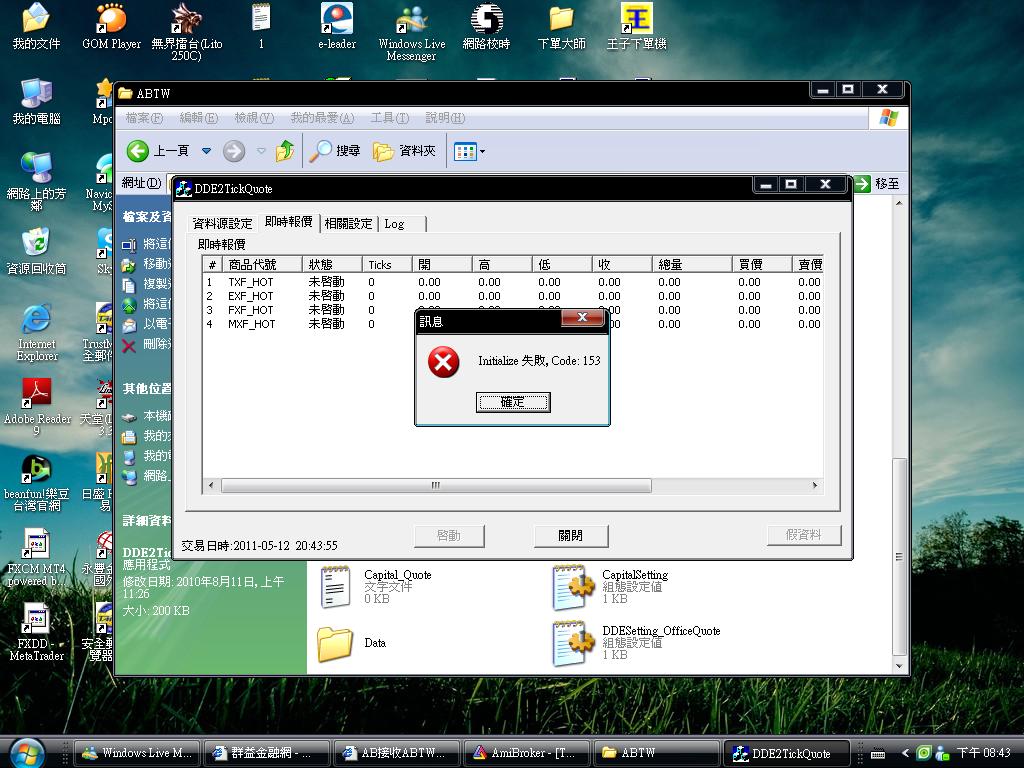Viewport: 1024px width, 768px height.
Task: Open 檢視 menu in ABTW window
Action: [254, 118]
